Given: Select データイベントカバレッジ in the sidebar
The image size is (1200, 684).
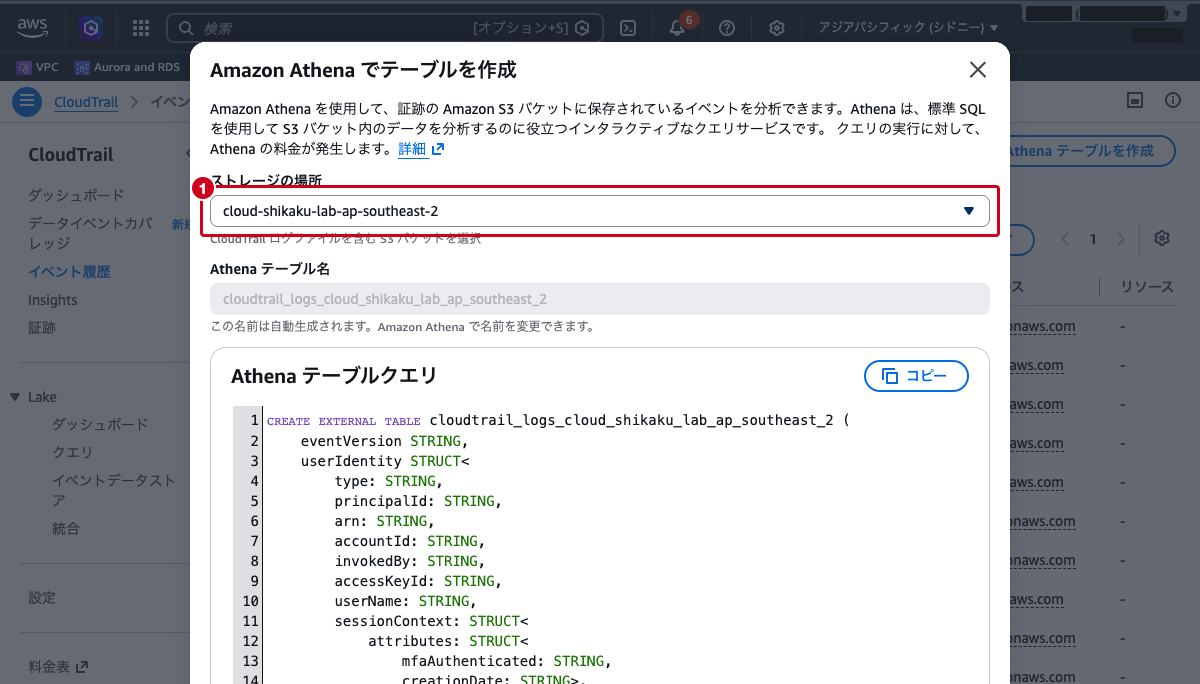Looking at the screenshot, I should click(x=91, y=233).
